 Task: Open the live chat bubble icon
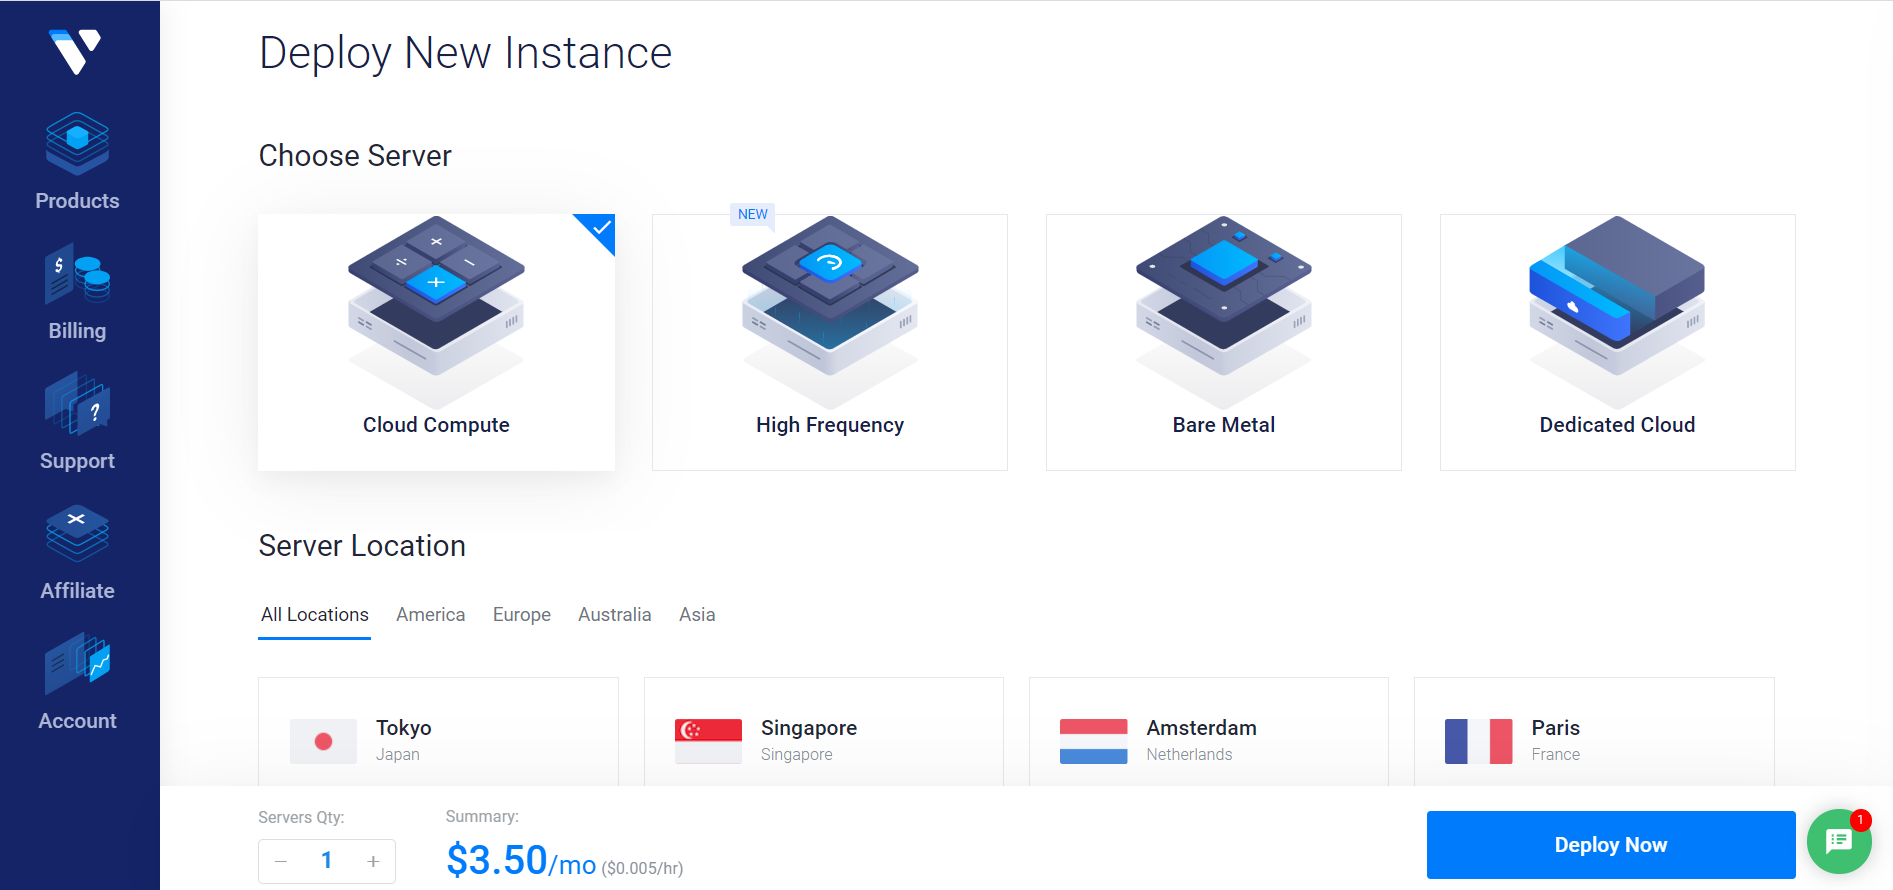tap(1839, 841)
